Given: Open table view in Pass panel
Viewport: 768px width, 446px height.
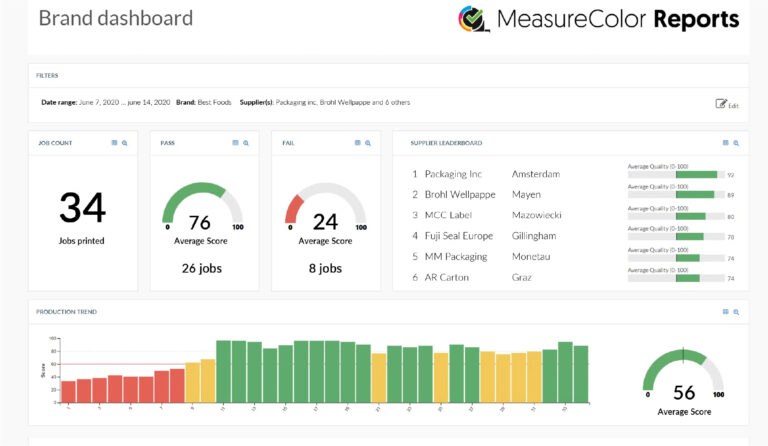Looking at the screenshot, I should pos(235,143).
